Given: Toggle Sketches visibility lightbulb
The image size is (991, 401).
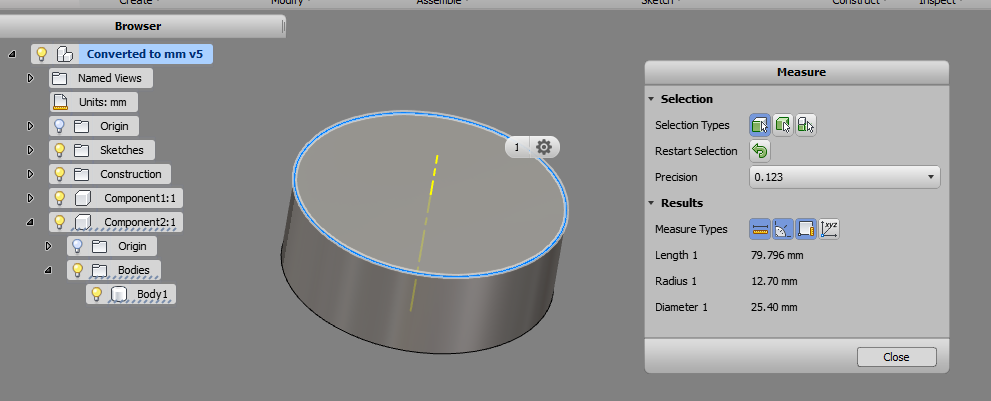Looking at the screenshot, I should [x=59, y=150].
